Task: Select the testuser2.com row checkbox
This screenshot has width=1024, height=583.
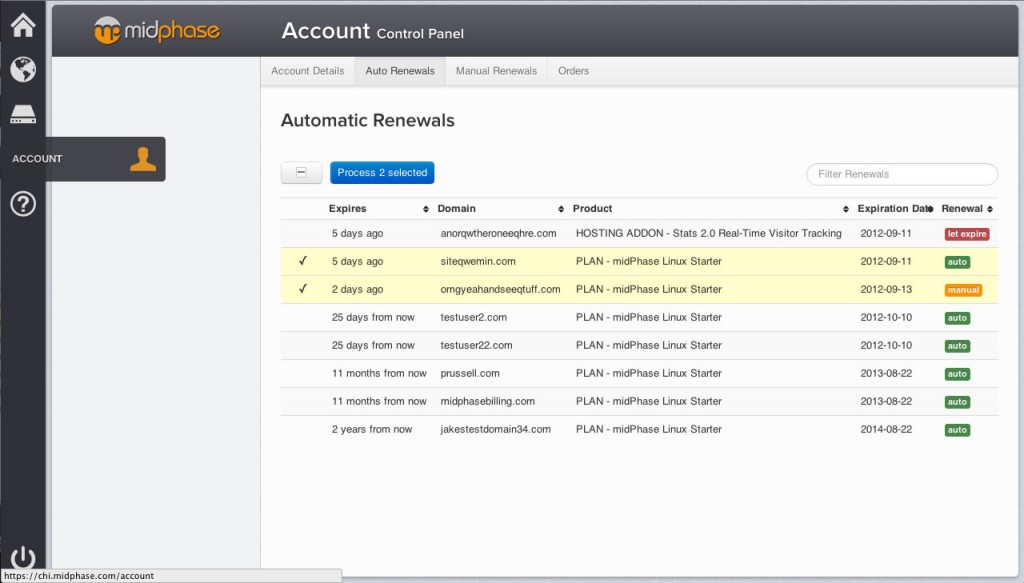Action: 303,318
